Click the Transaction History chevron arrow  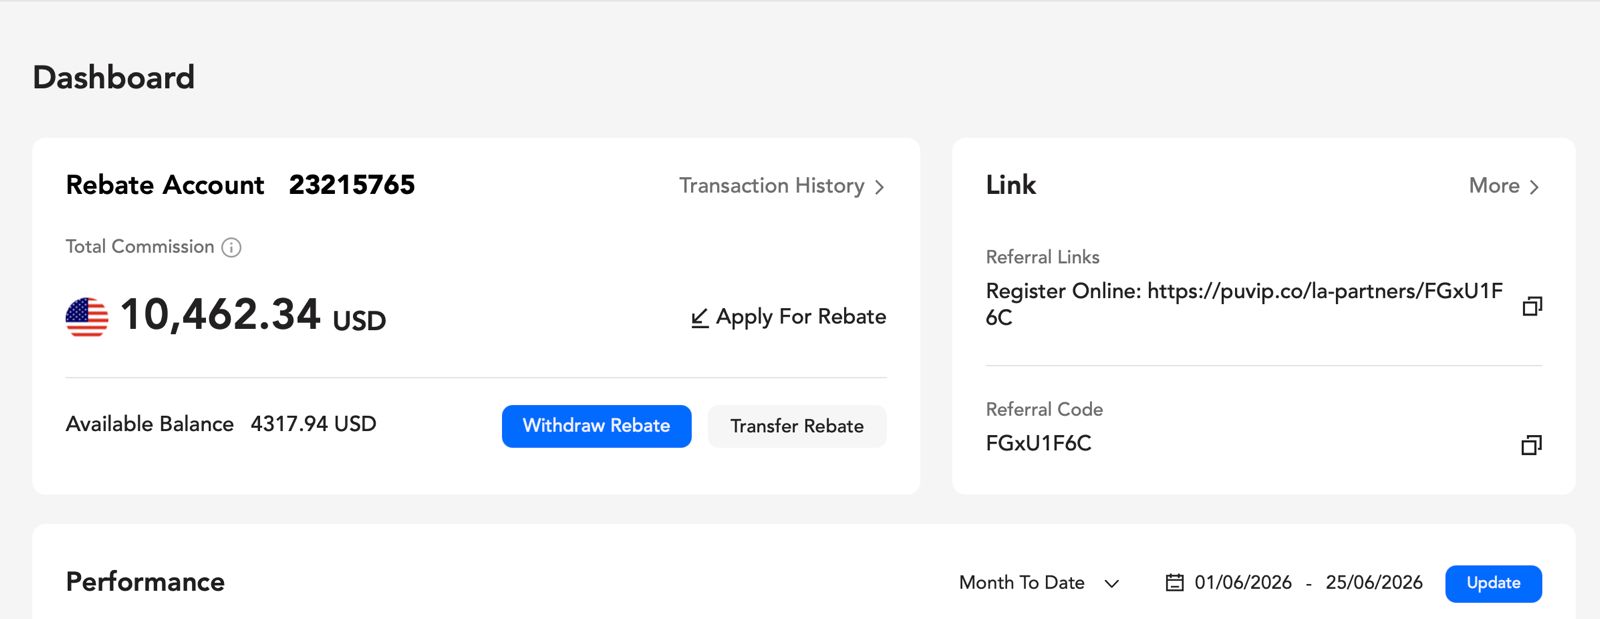point(879,187)
